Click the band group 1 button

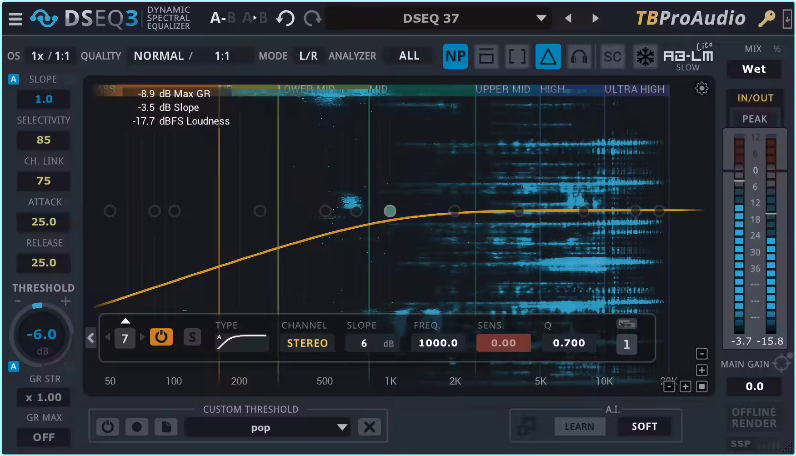pyautogui.click(x=626, y=344)
